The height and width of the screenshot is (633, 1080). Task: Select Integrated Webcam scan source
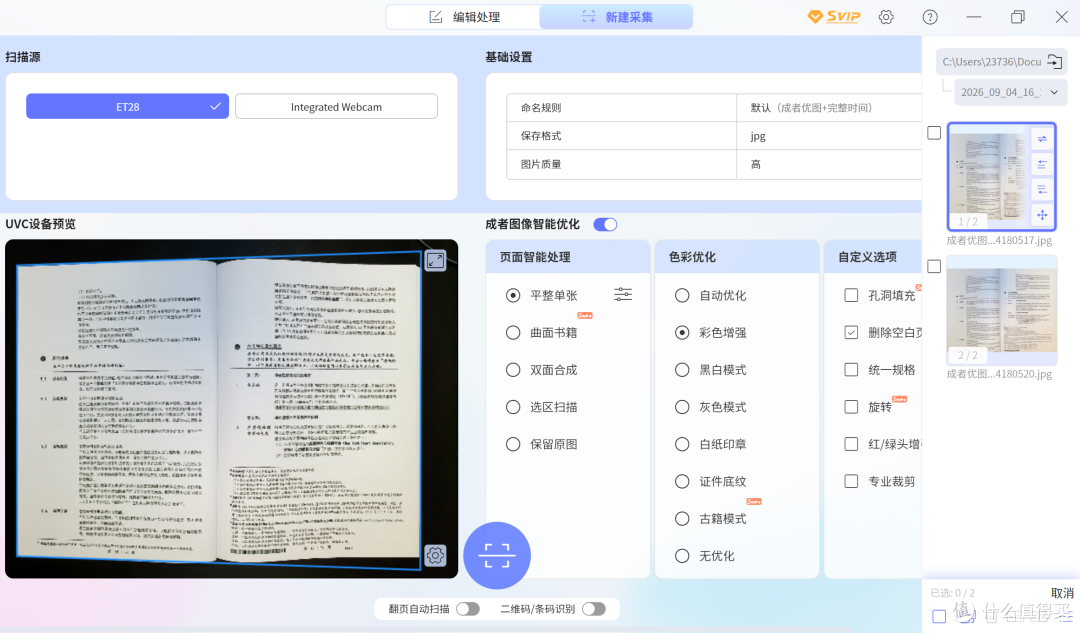pos(336,107)
